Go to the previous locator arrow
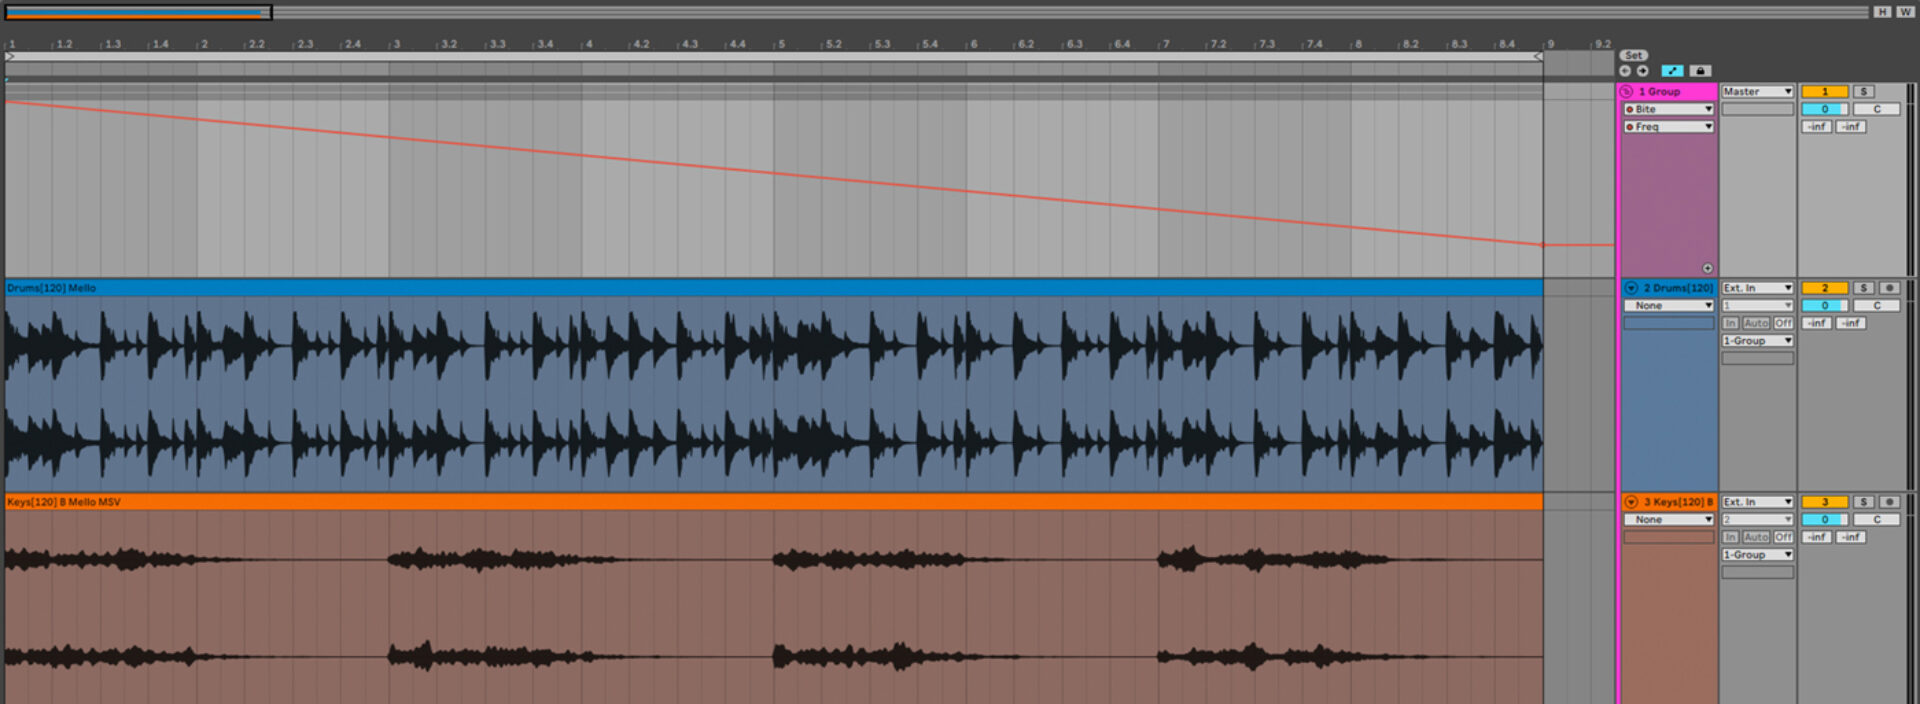 coord(1626,71)
